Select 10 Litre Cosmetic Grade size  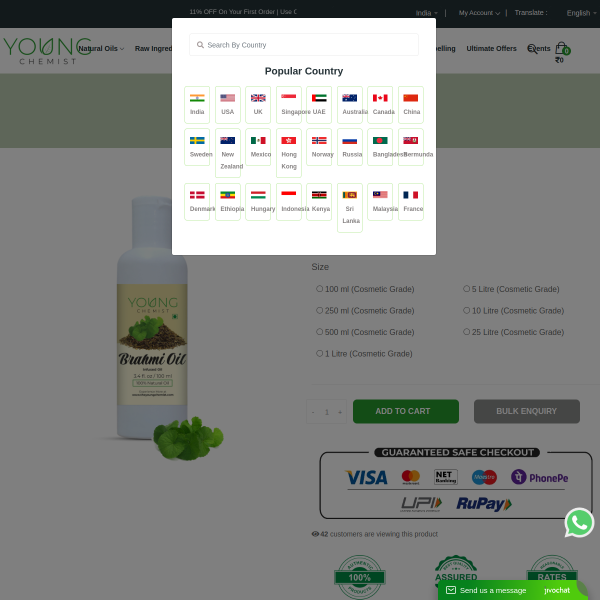click(x=466, y=310)
